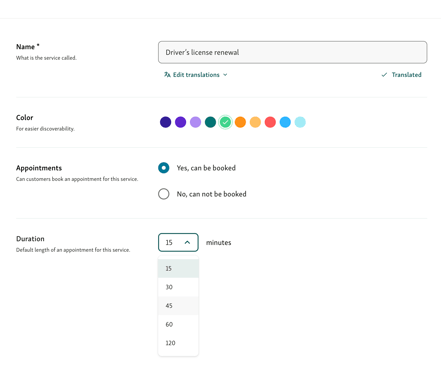
Task: Click the checked green color swatch
Action: click(x=225, y=122)
